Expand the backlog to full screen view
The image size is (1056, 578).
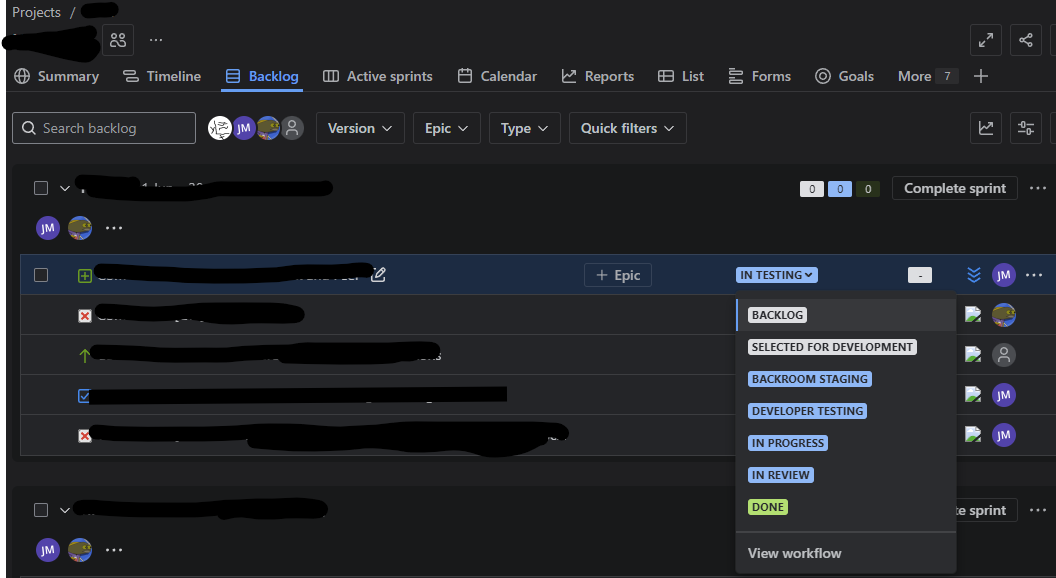pos(985,40)
